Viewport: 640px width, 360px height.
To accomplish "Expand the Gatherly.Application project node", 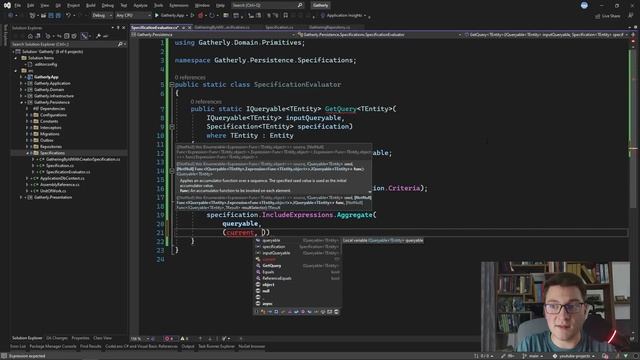I will click(x=21, y=83).
